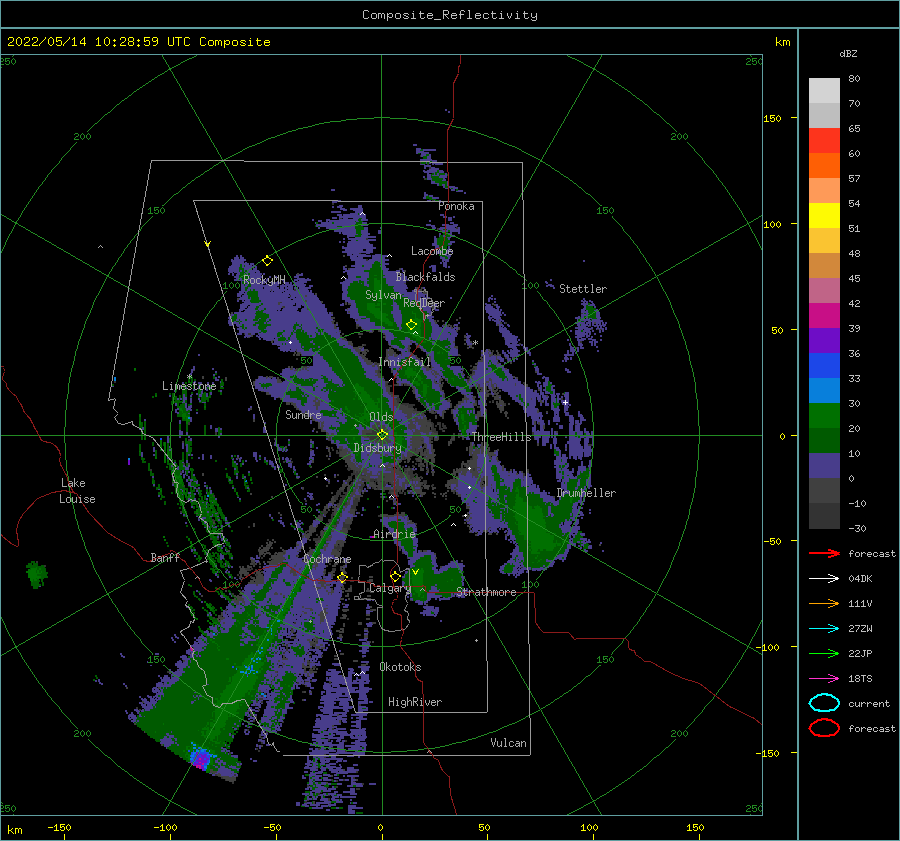This screenshot has height=841, width=900.
Task: Select the Okotoks label
Action: [400, 667]
